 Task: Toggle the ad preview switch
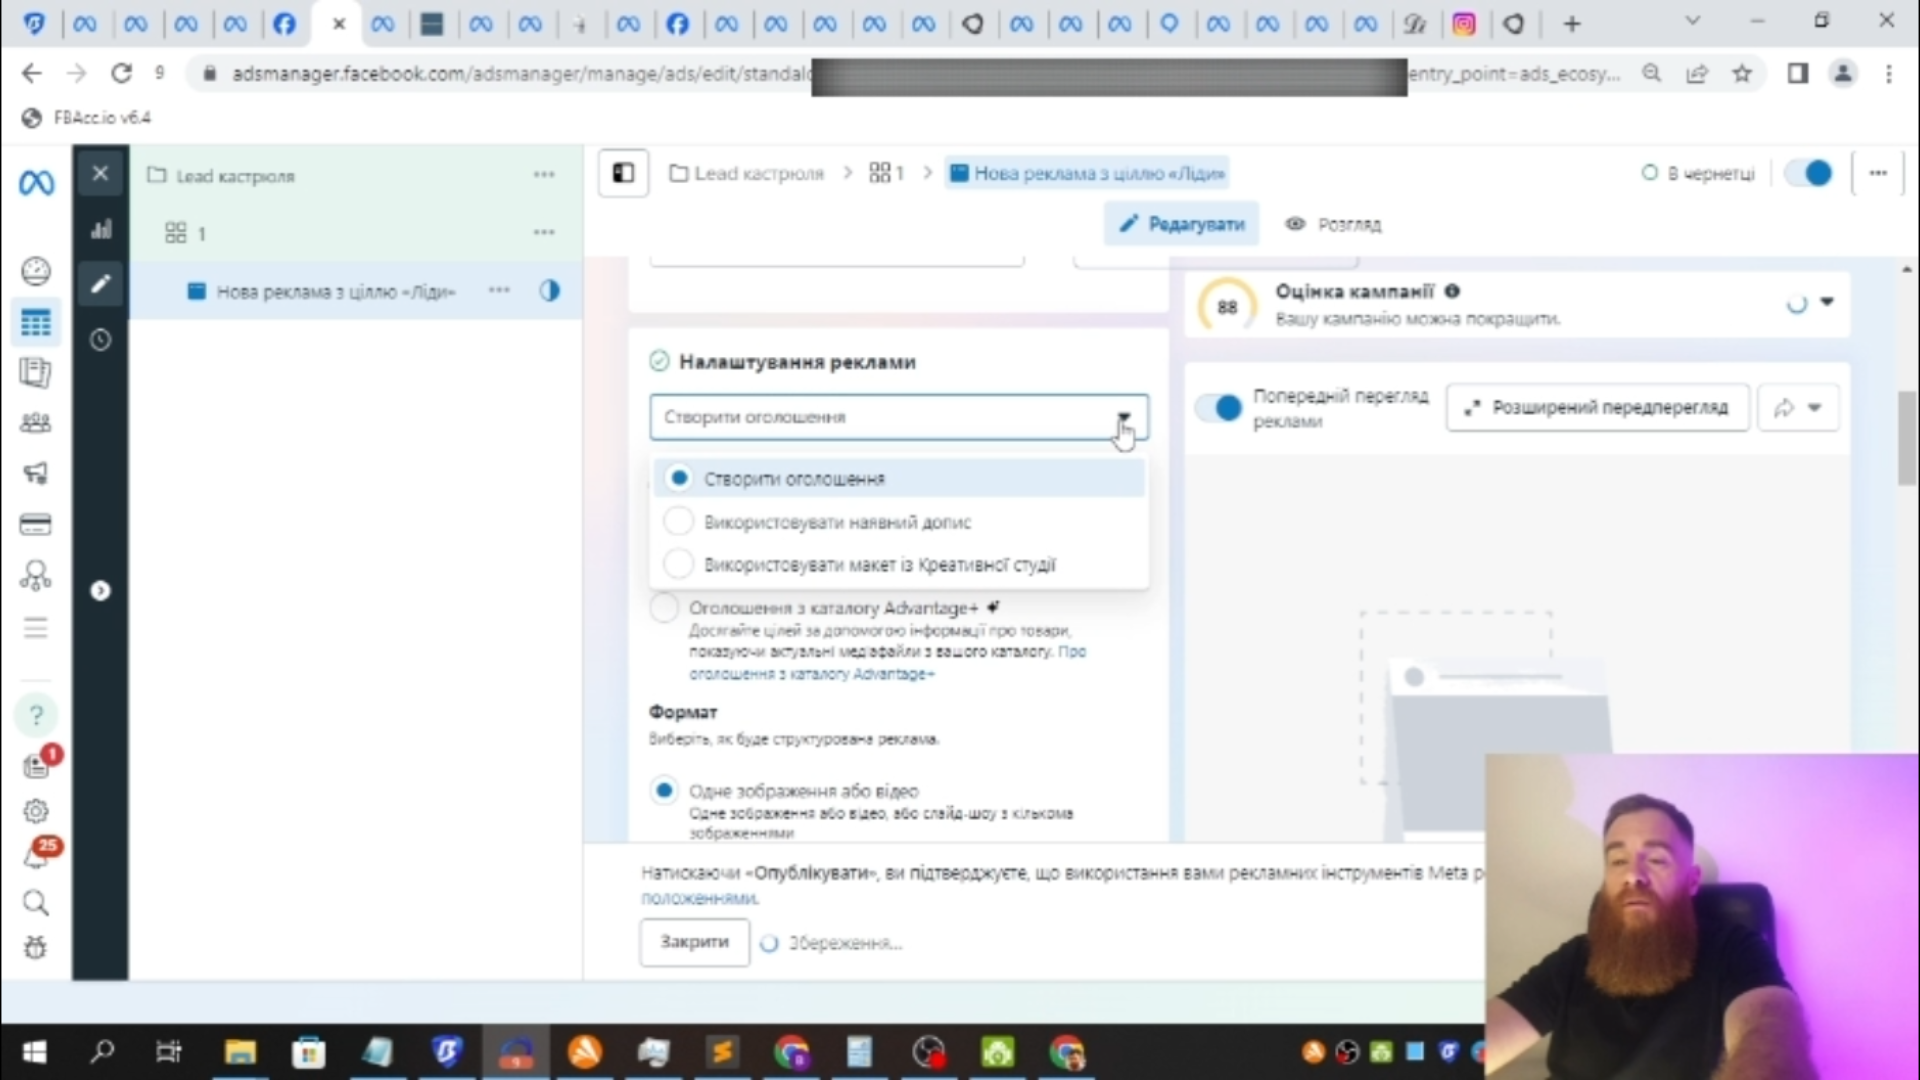(1220, 408)
